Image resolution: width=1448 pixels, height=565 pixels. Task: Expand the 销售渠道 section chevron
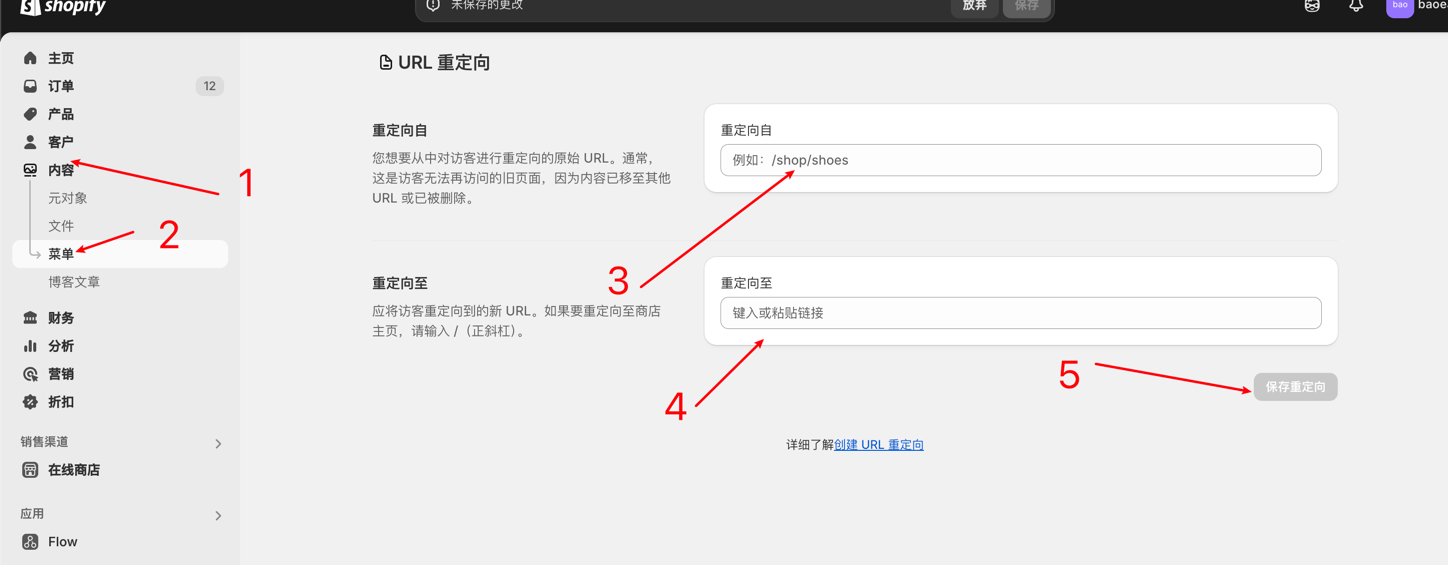(x=218, y=444)
